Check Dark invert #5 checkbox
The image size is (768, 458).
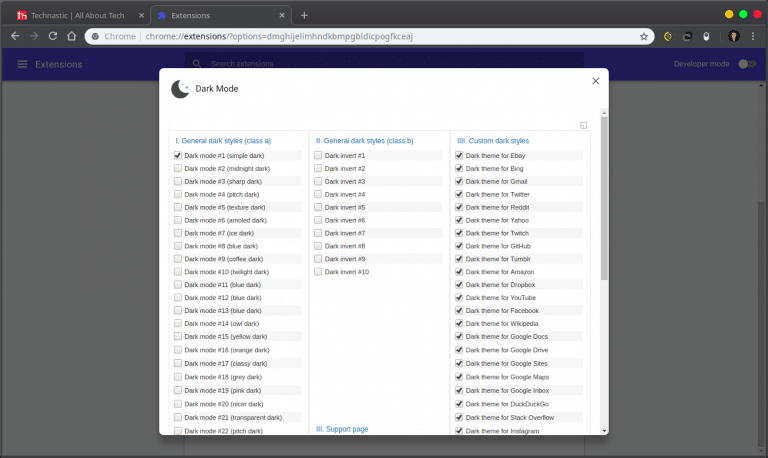[x=318, y=207]
